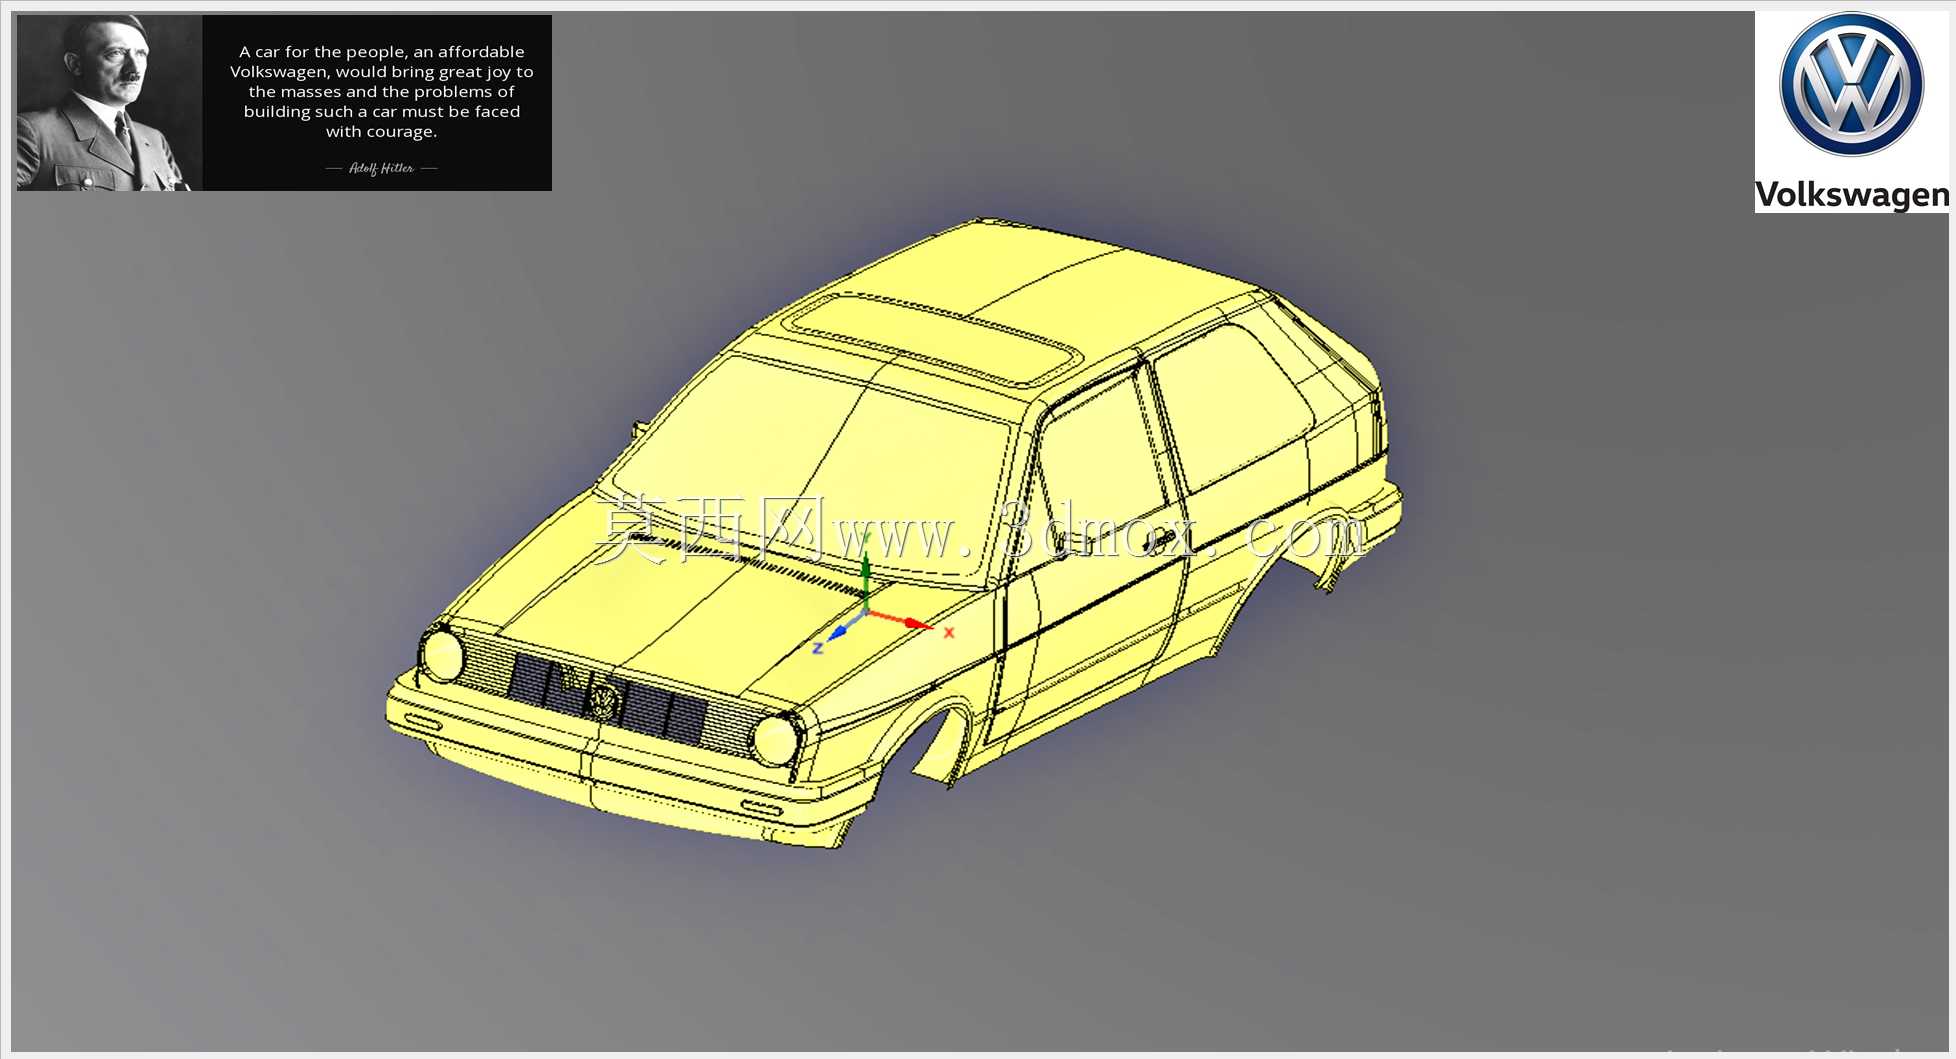Select the round headlight at the car's far corner

441,655
